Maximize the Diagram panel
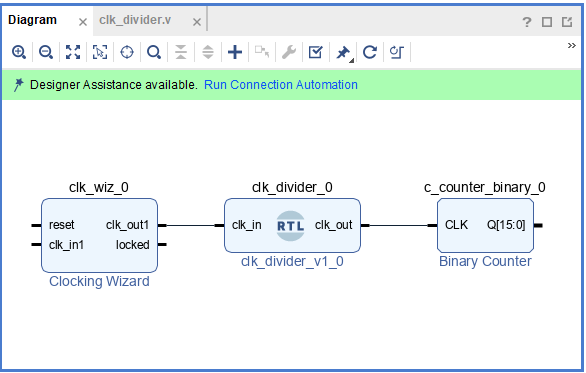Viewport: 586px width, 373px height. click(x=547, y=22)
